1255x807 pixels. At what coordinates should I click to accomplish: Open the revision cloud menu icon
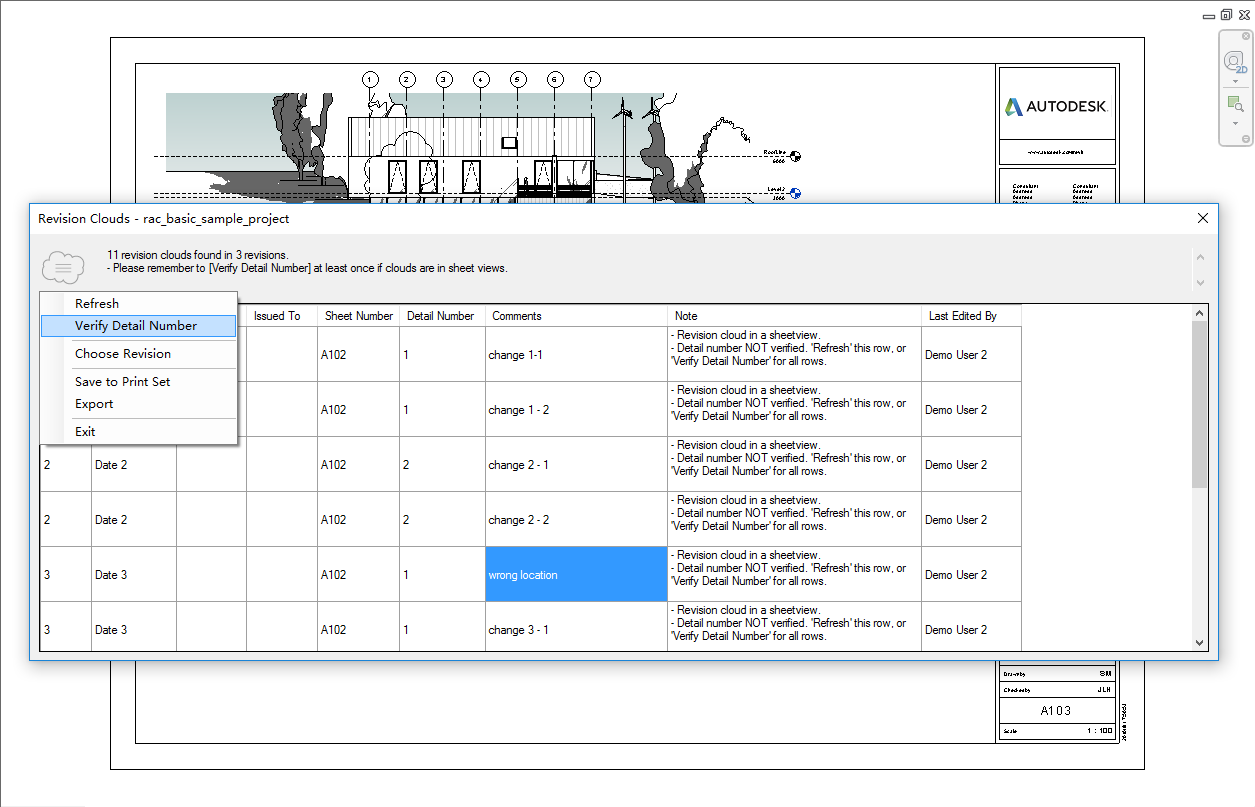point(63,267)
